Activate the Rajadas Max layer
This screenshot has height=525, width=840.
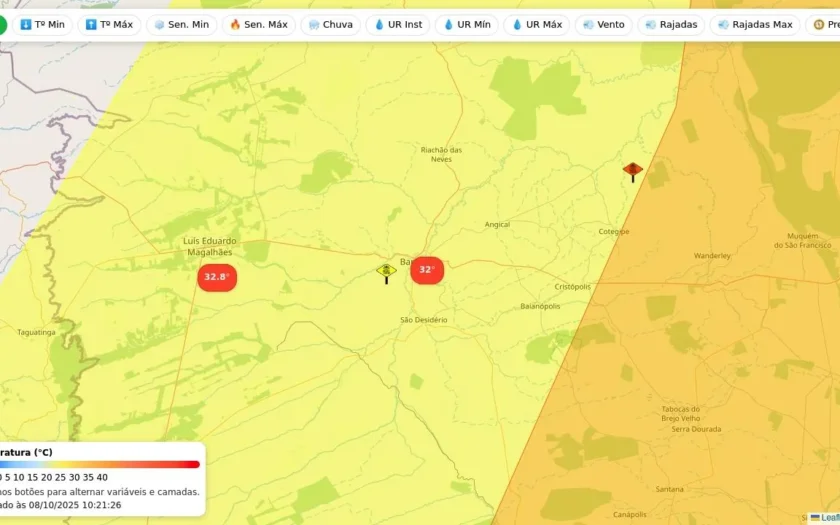pos(755,25)
